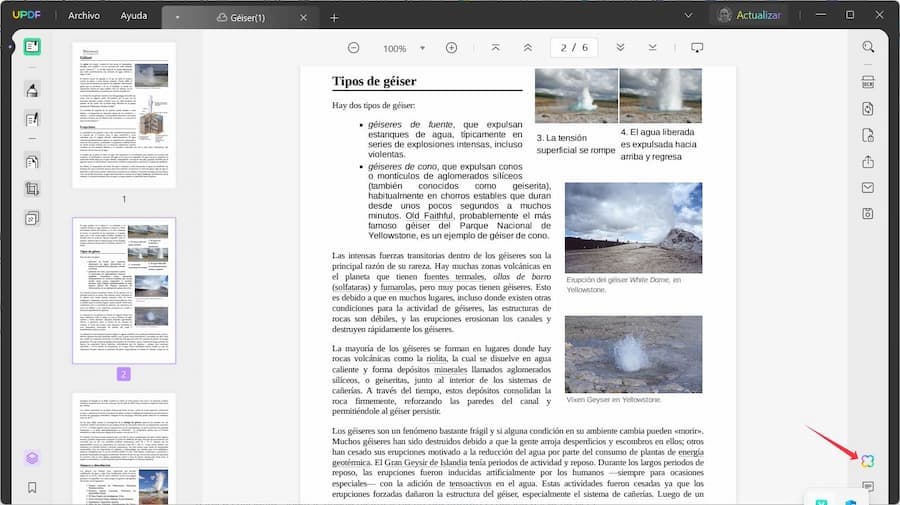Click the 'Tipos de géiser' heading
The image size is (900, 505).
(374, 81)
